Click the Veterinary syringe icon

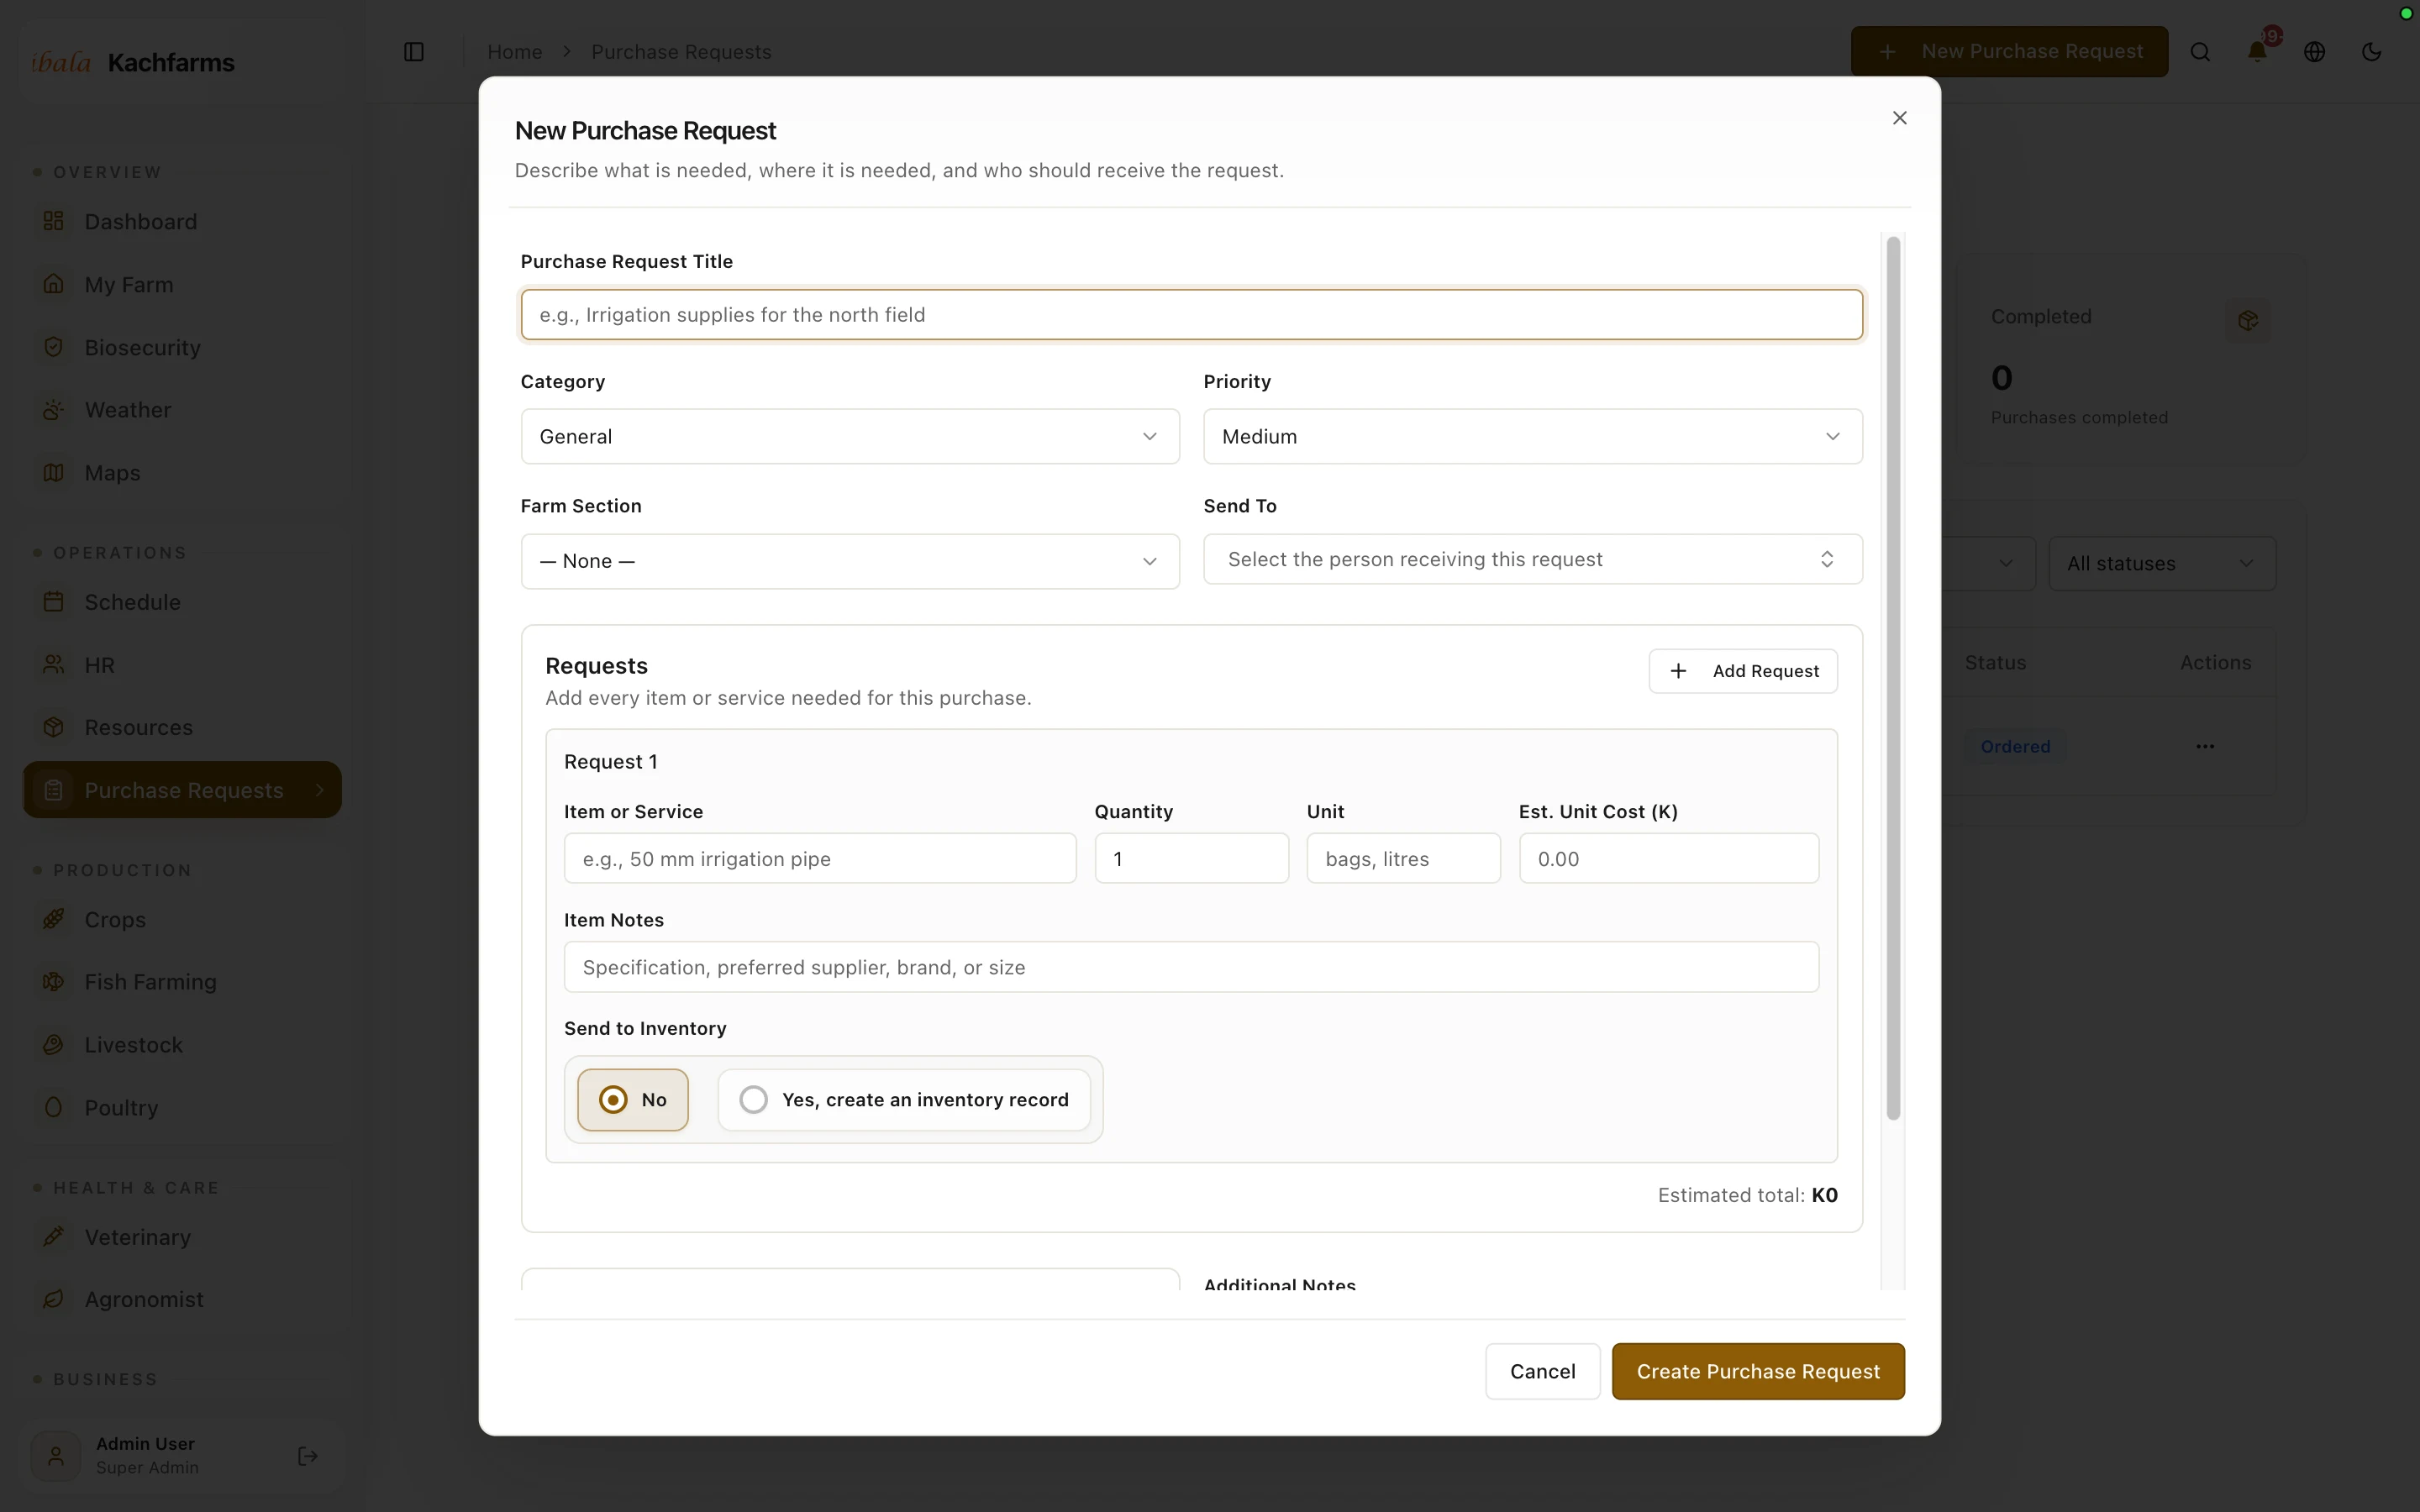click(x=54, y=1236)
